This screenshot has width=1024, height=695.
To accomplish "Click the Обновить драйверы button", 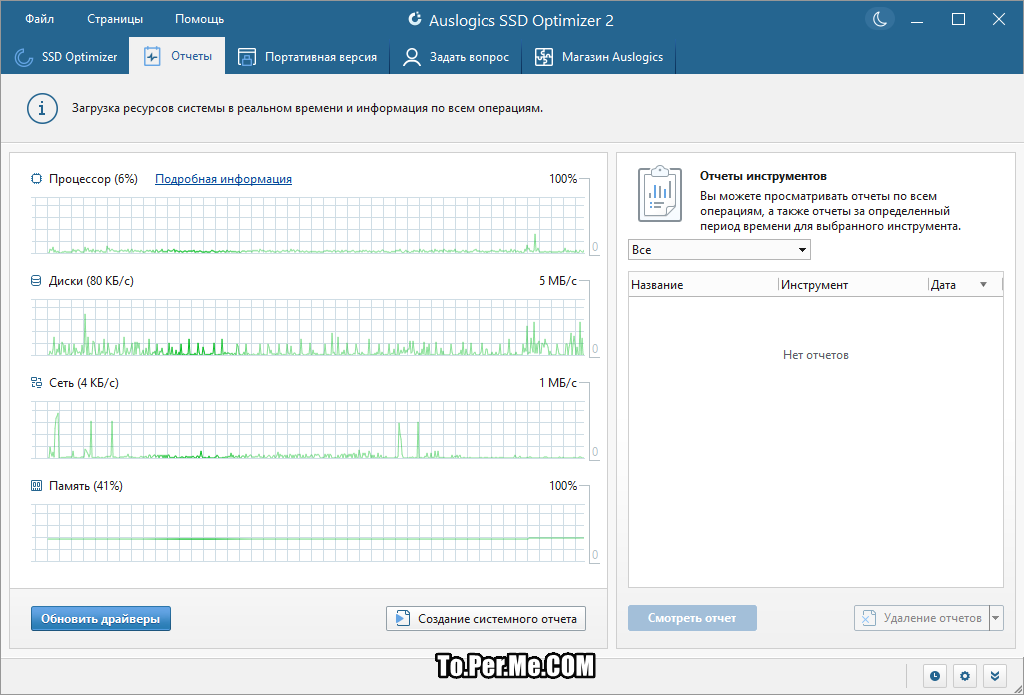I will point(100,619).
